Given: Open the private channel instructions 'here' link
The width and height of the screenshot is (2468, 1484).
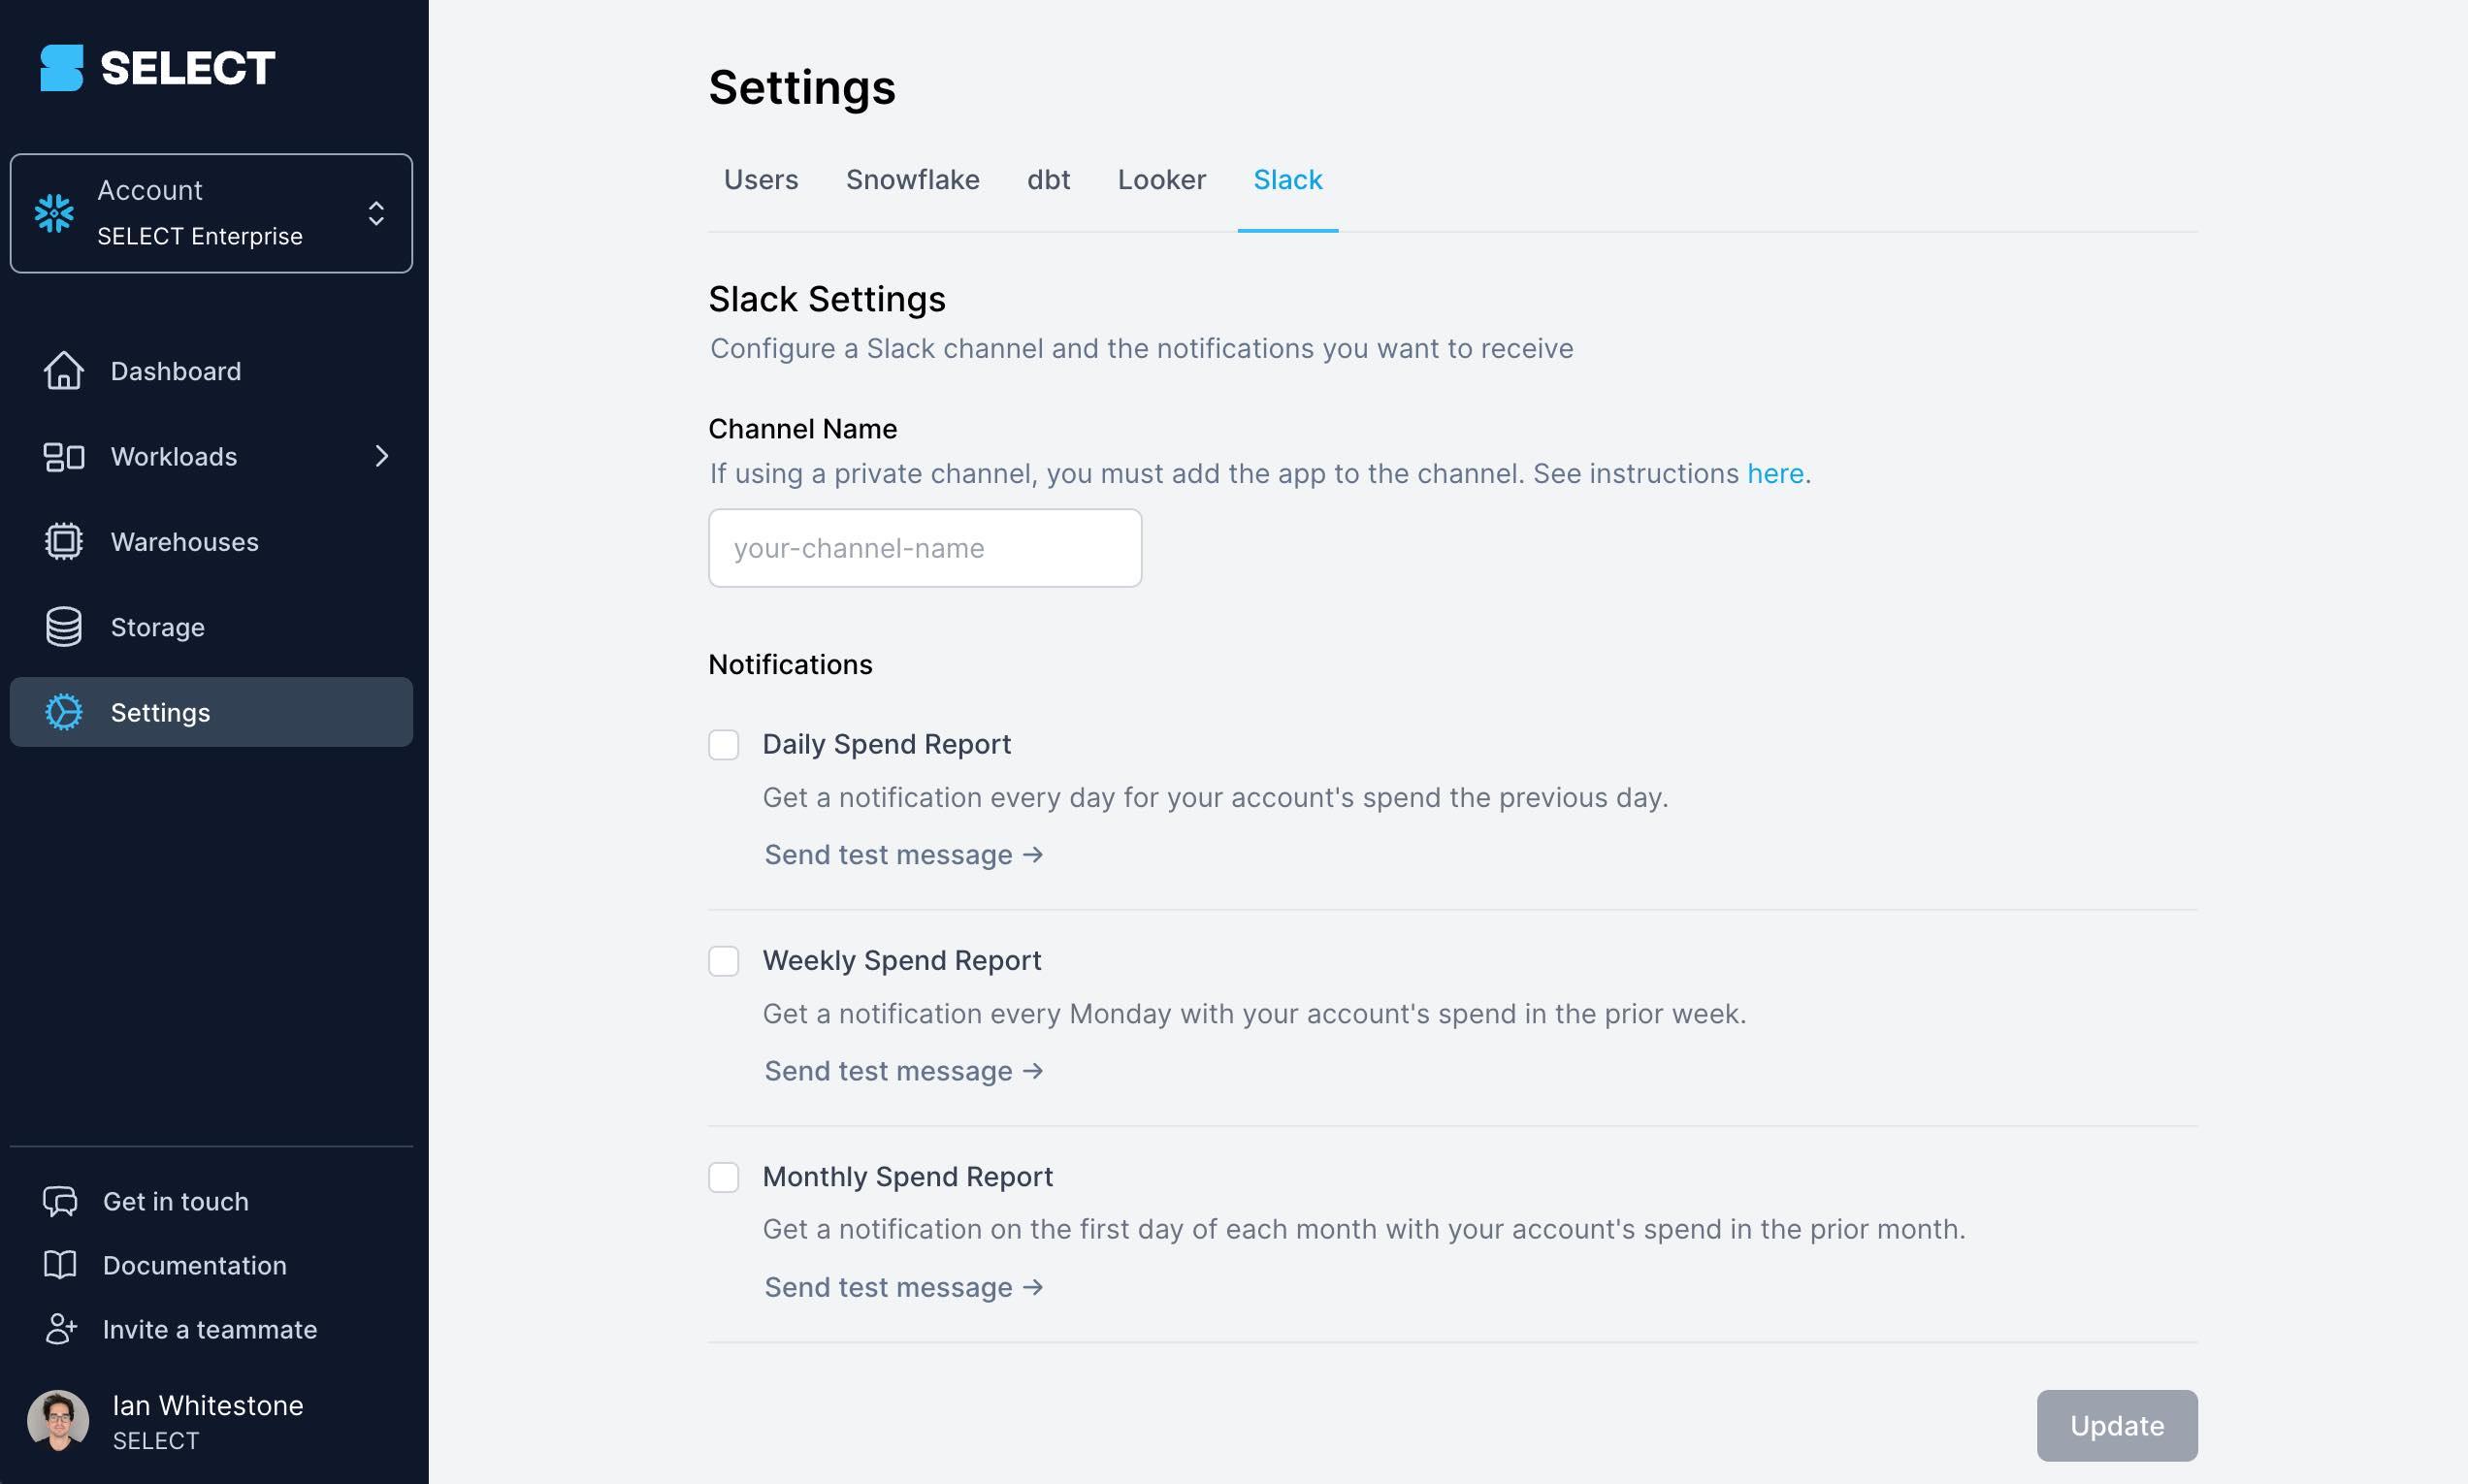Looking at the screenshot, I should point(1775,474).
